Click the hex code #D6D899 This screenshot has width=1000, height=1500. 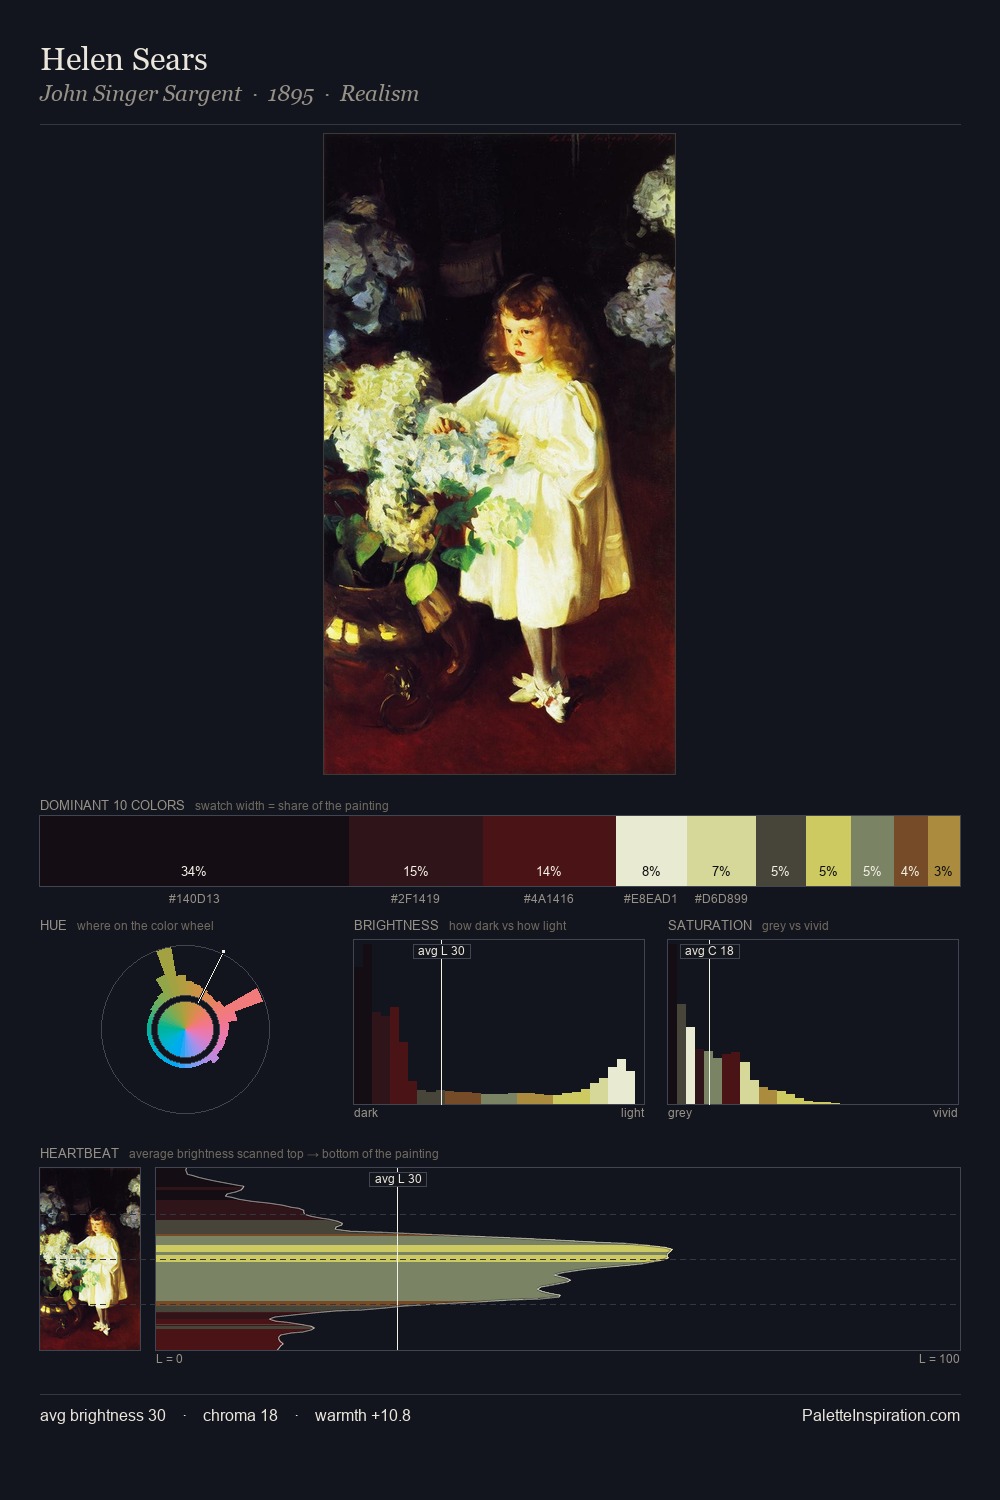(721, 899)
